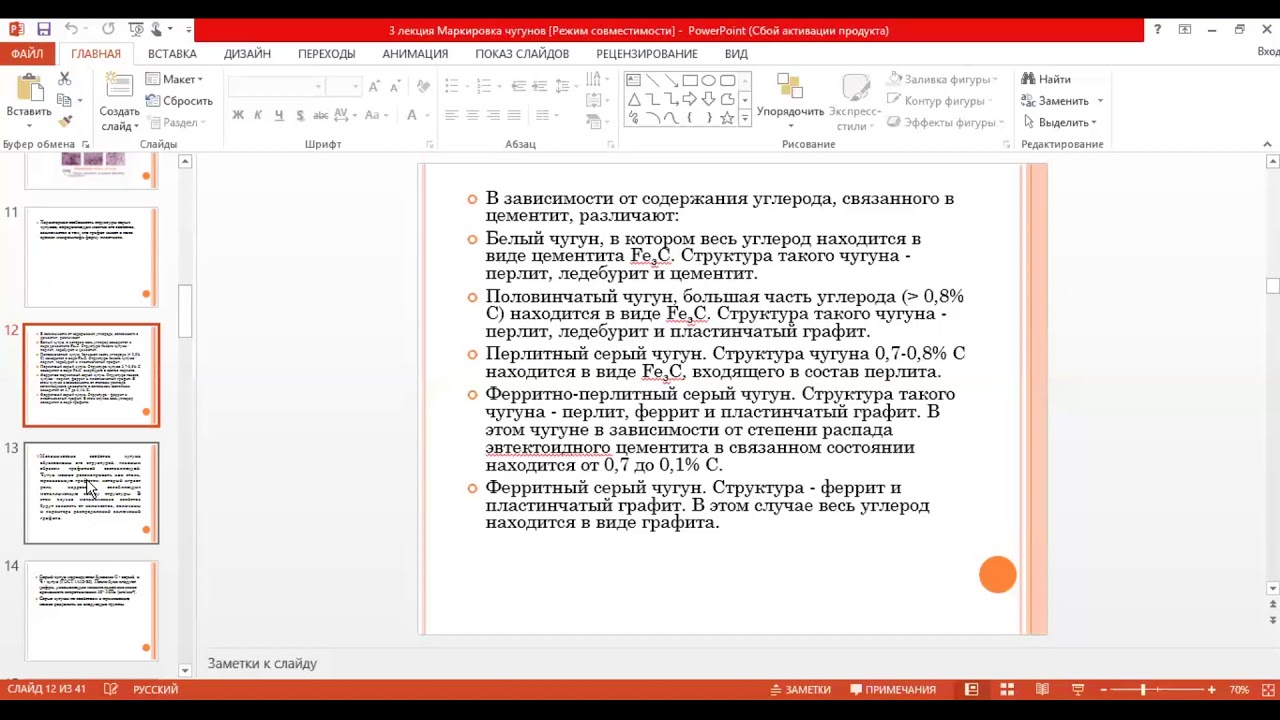Image resolution: width=1280 pixels, height=720 pixels.
Task: Click the Сбросить reset button
Action: pos(179,101)
